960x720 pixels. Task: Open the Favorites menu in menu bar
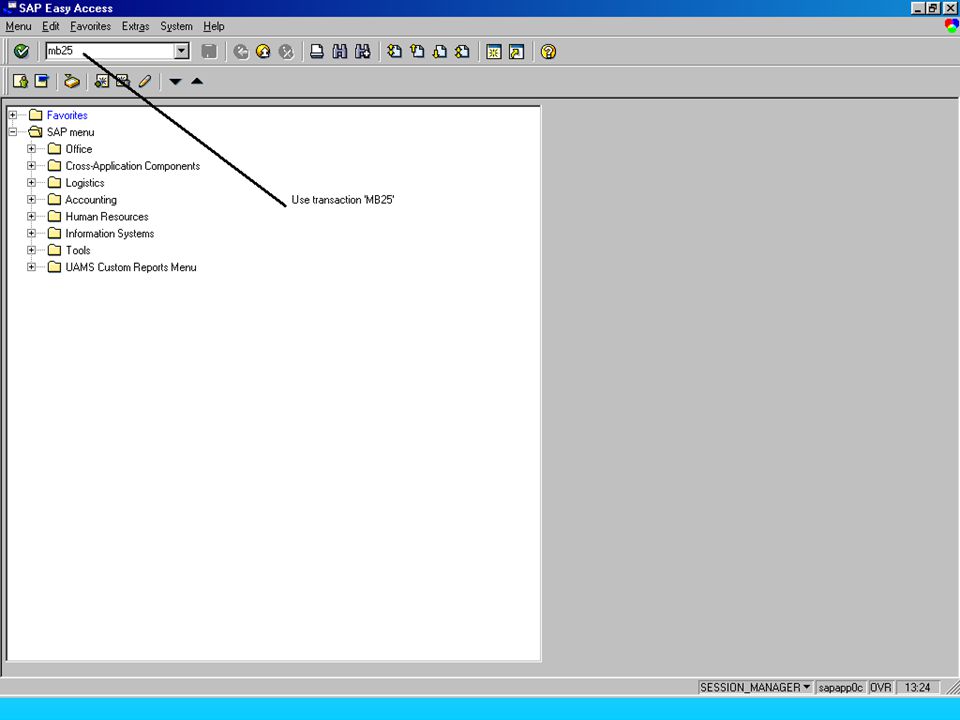91,26
